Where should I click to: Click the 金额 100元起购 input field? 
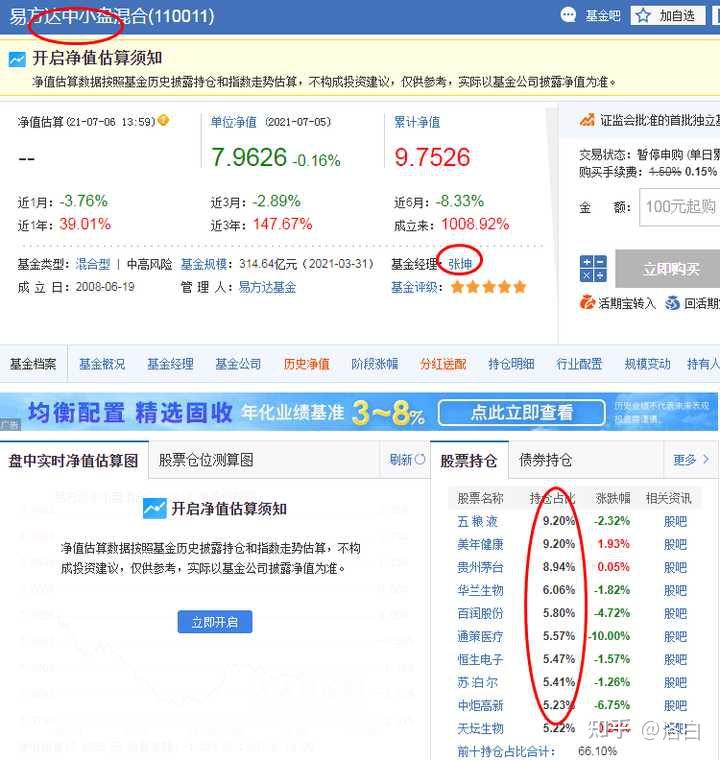680,207
